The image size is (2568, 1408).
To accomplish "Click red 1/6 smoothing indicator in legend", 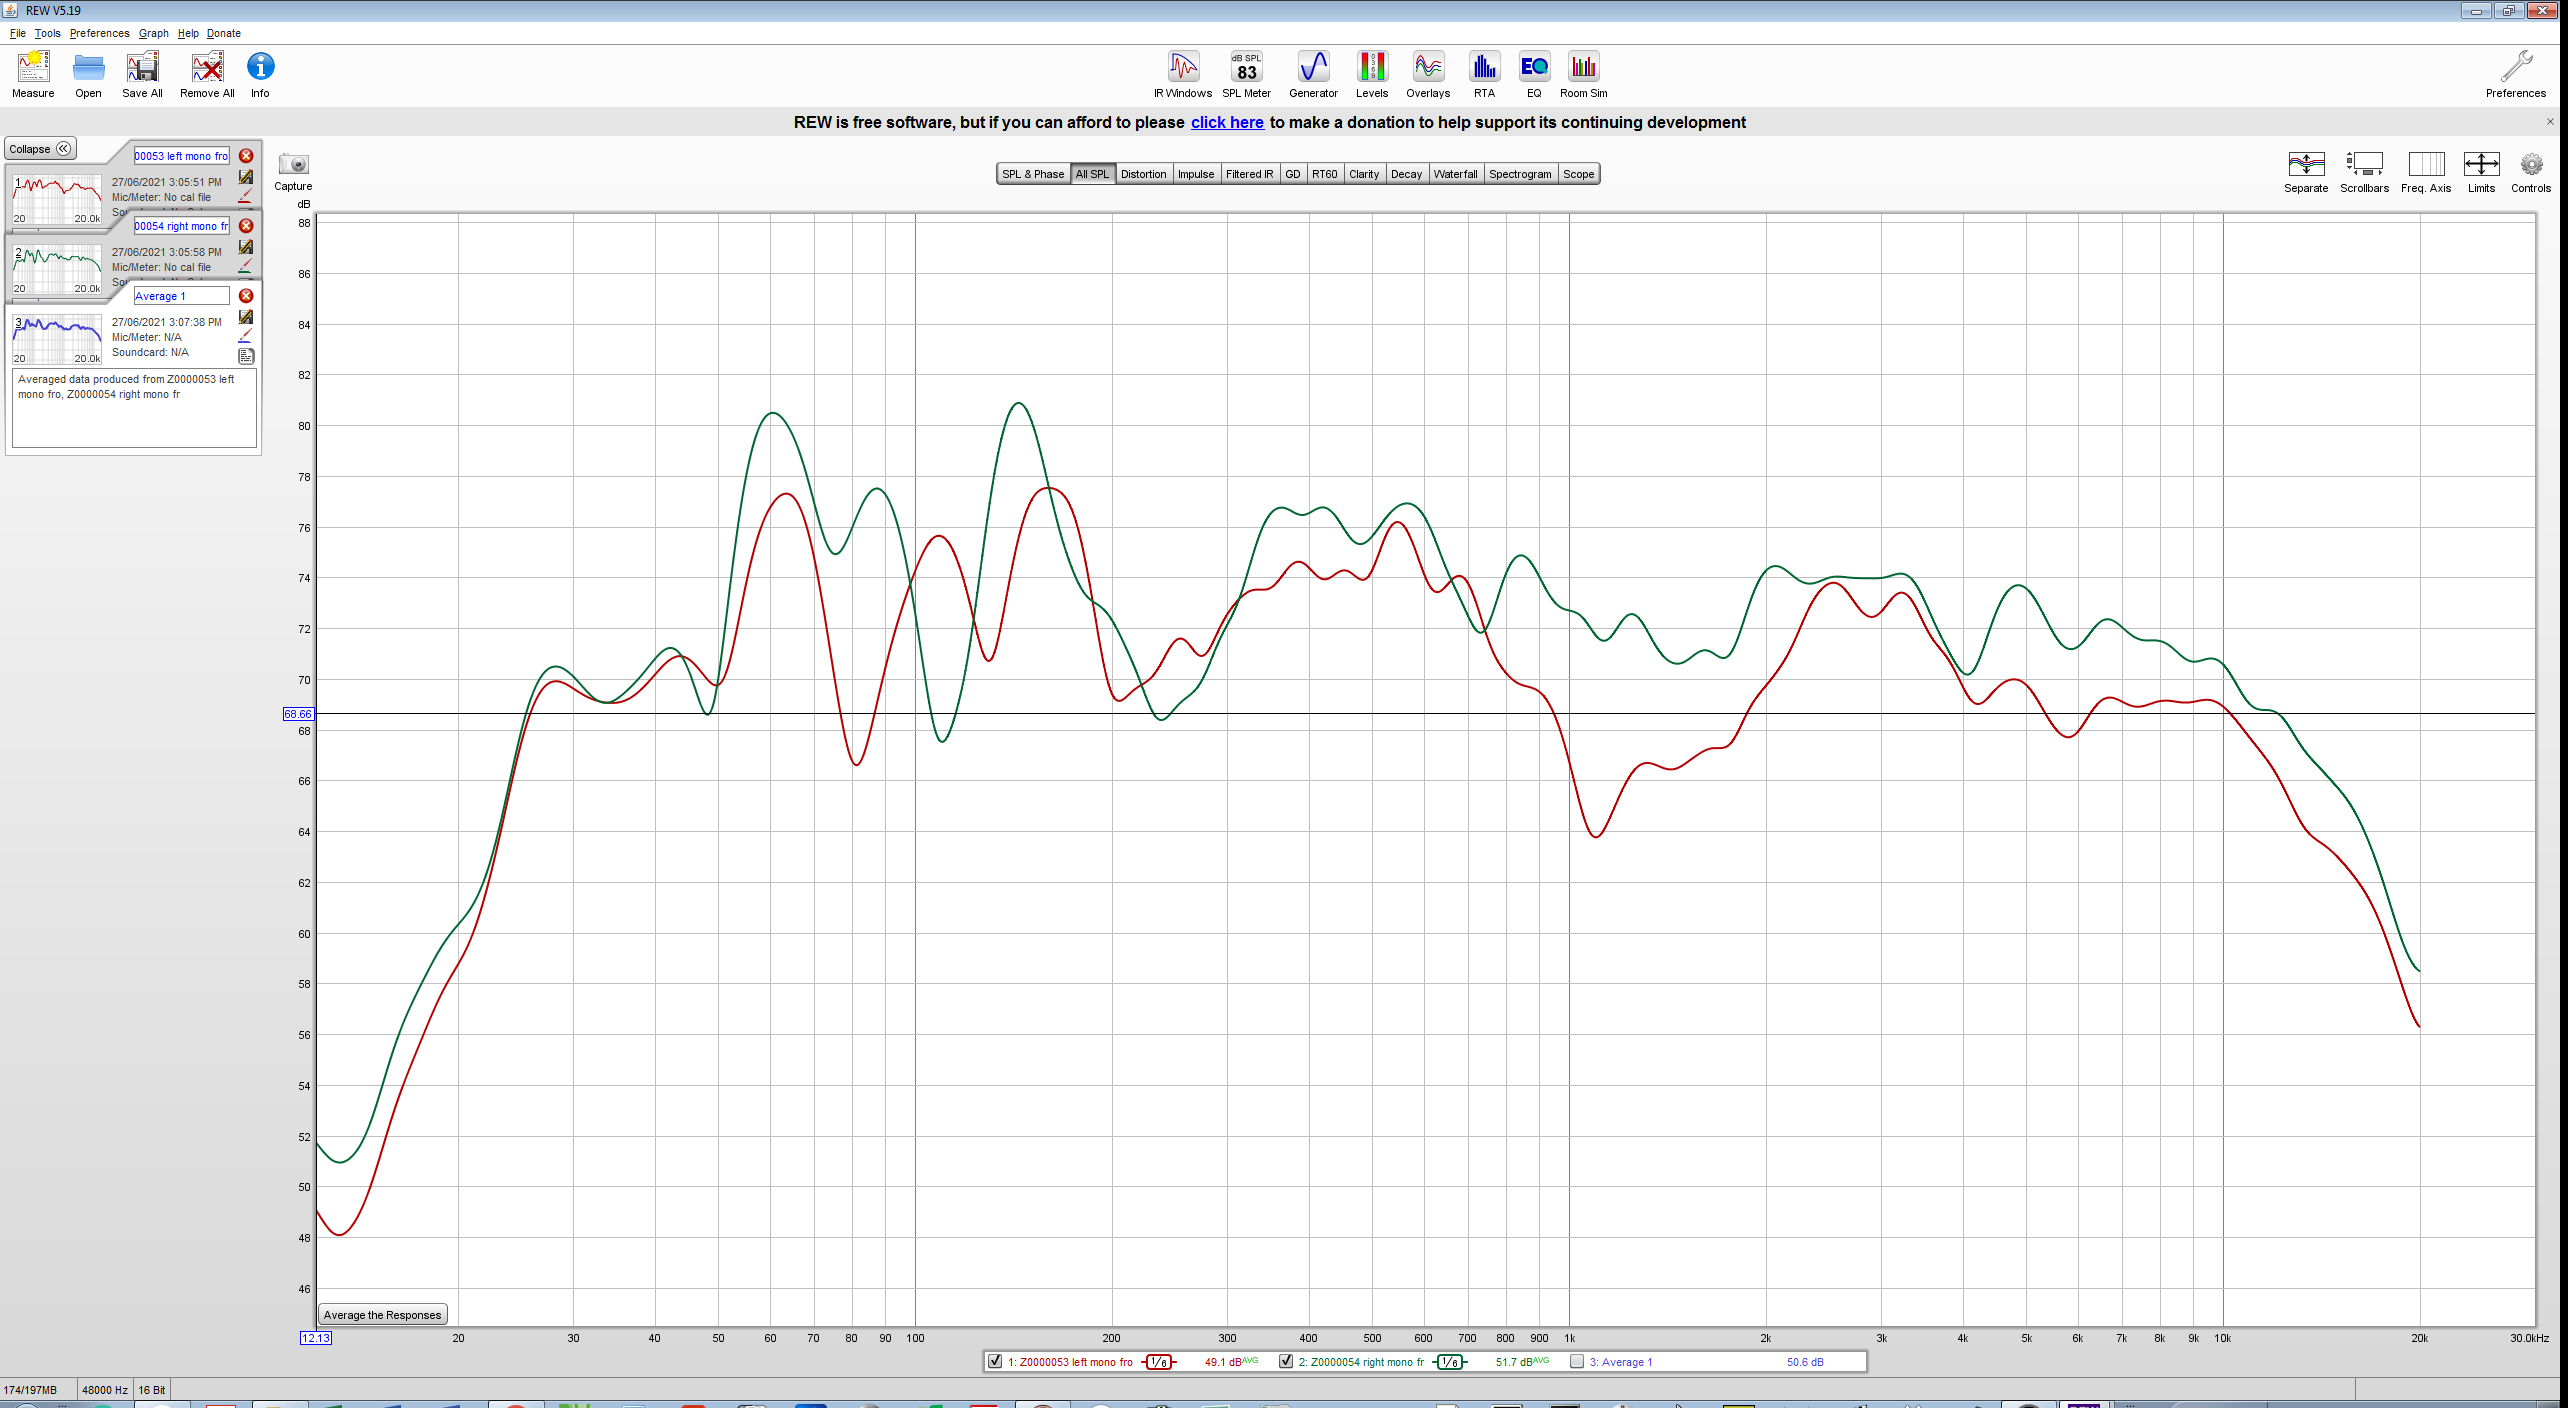I will click(1159, 1362).
